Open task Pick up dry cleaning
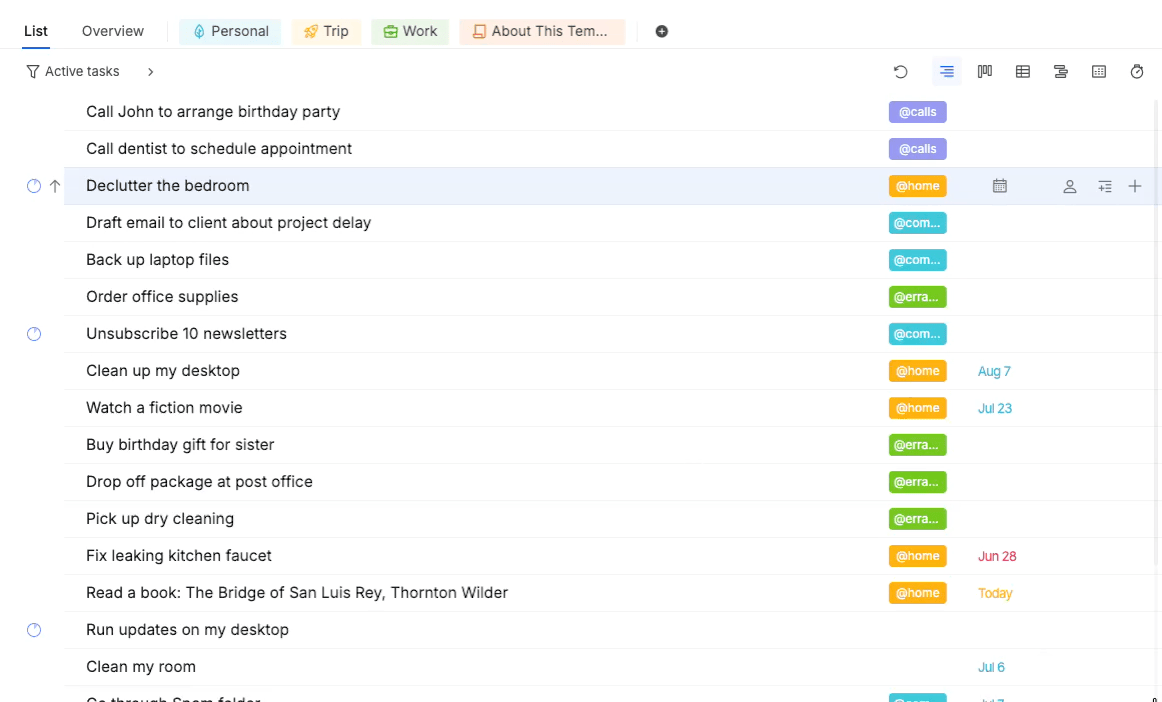Screen dimensions: 1162x702 pos(159,520)
